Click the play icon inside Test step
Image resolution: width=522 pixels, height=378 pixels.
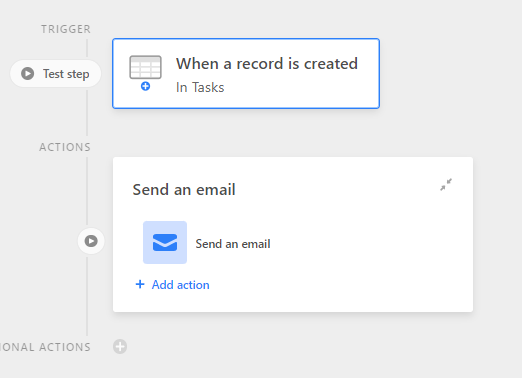click(x=28, y=74)
